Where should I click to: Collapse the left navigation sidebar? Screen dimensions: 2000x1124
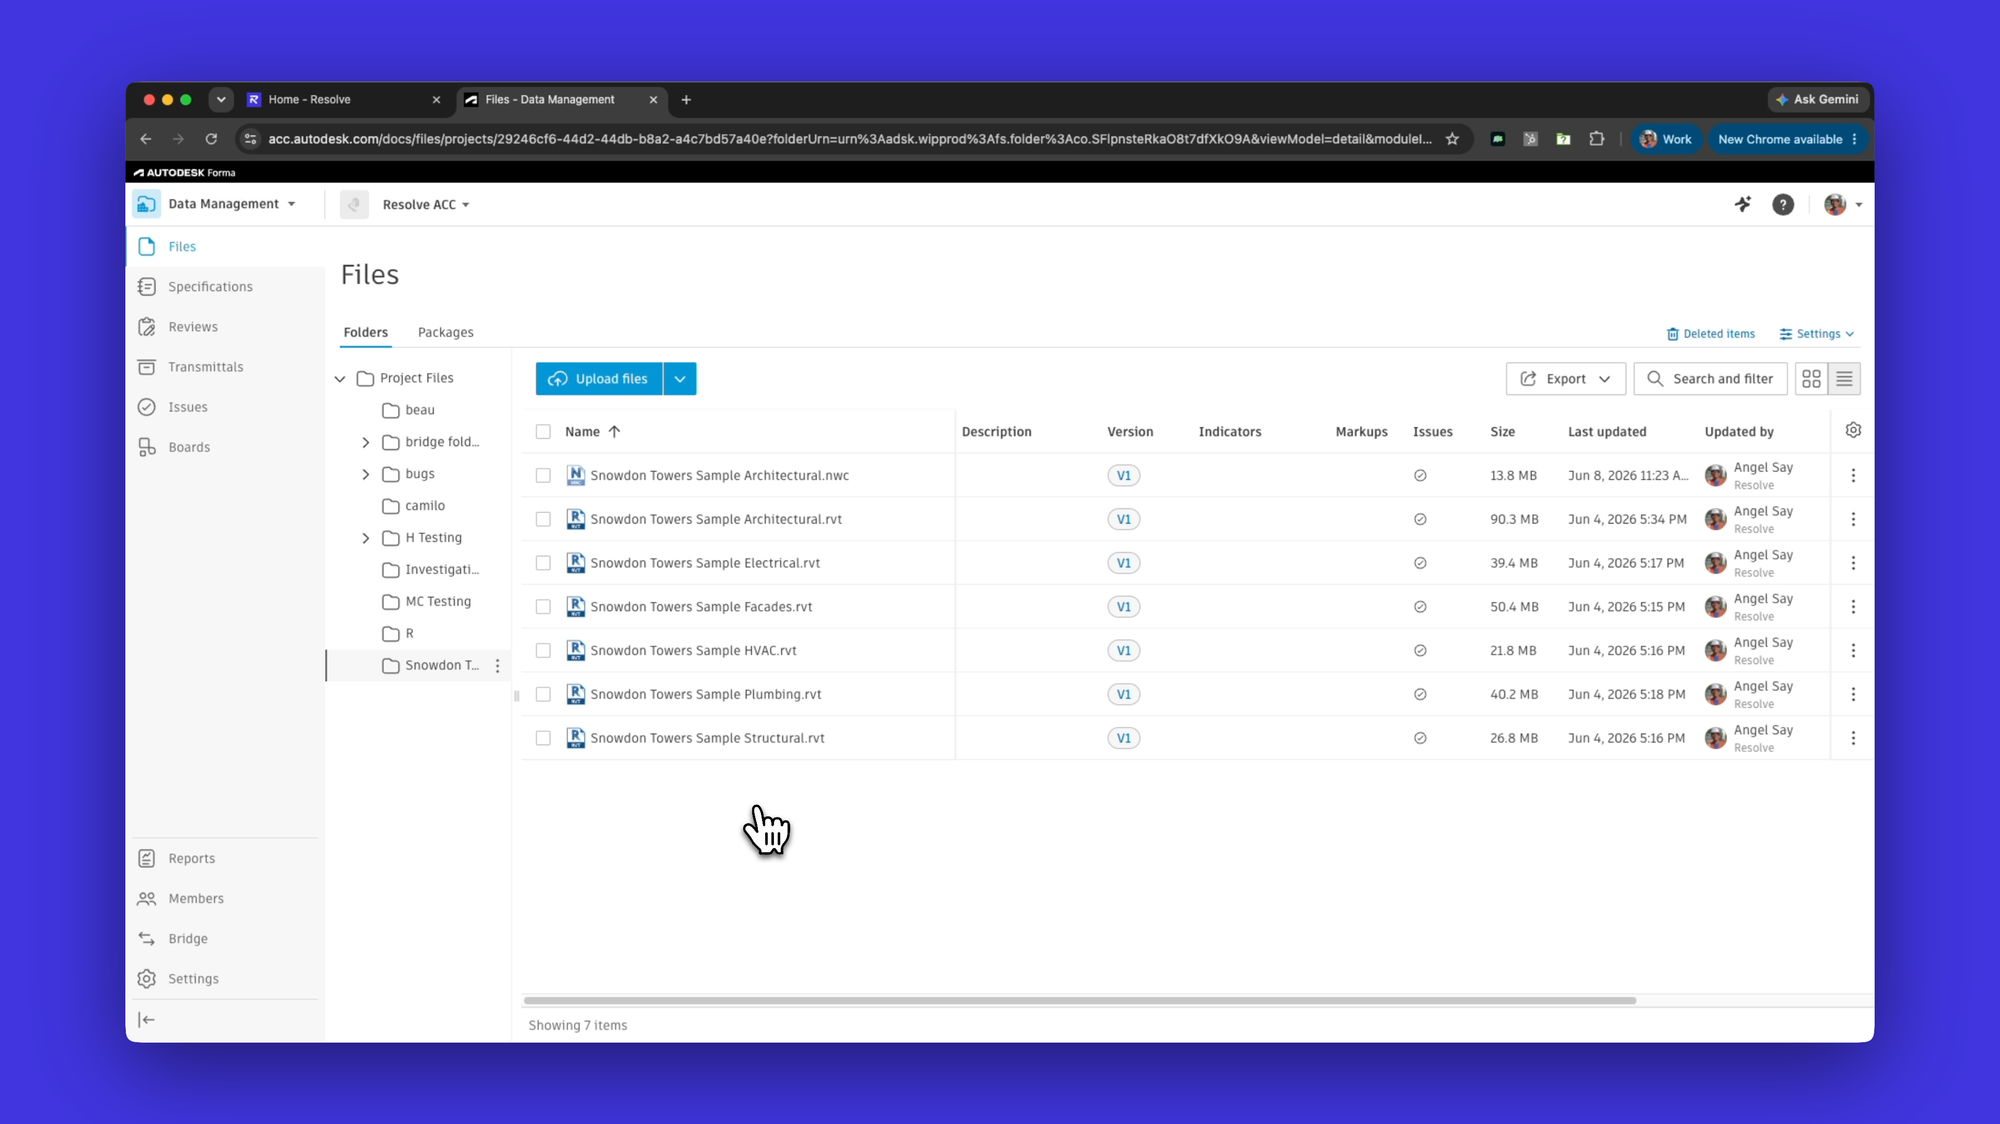tap(146, 1019)
